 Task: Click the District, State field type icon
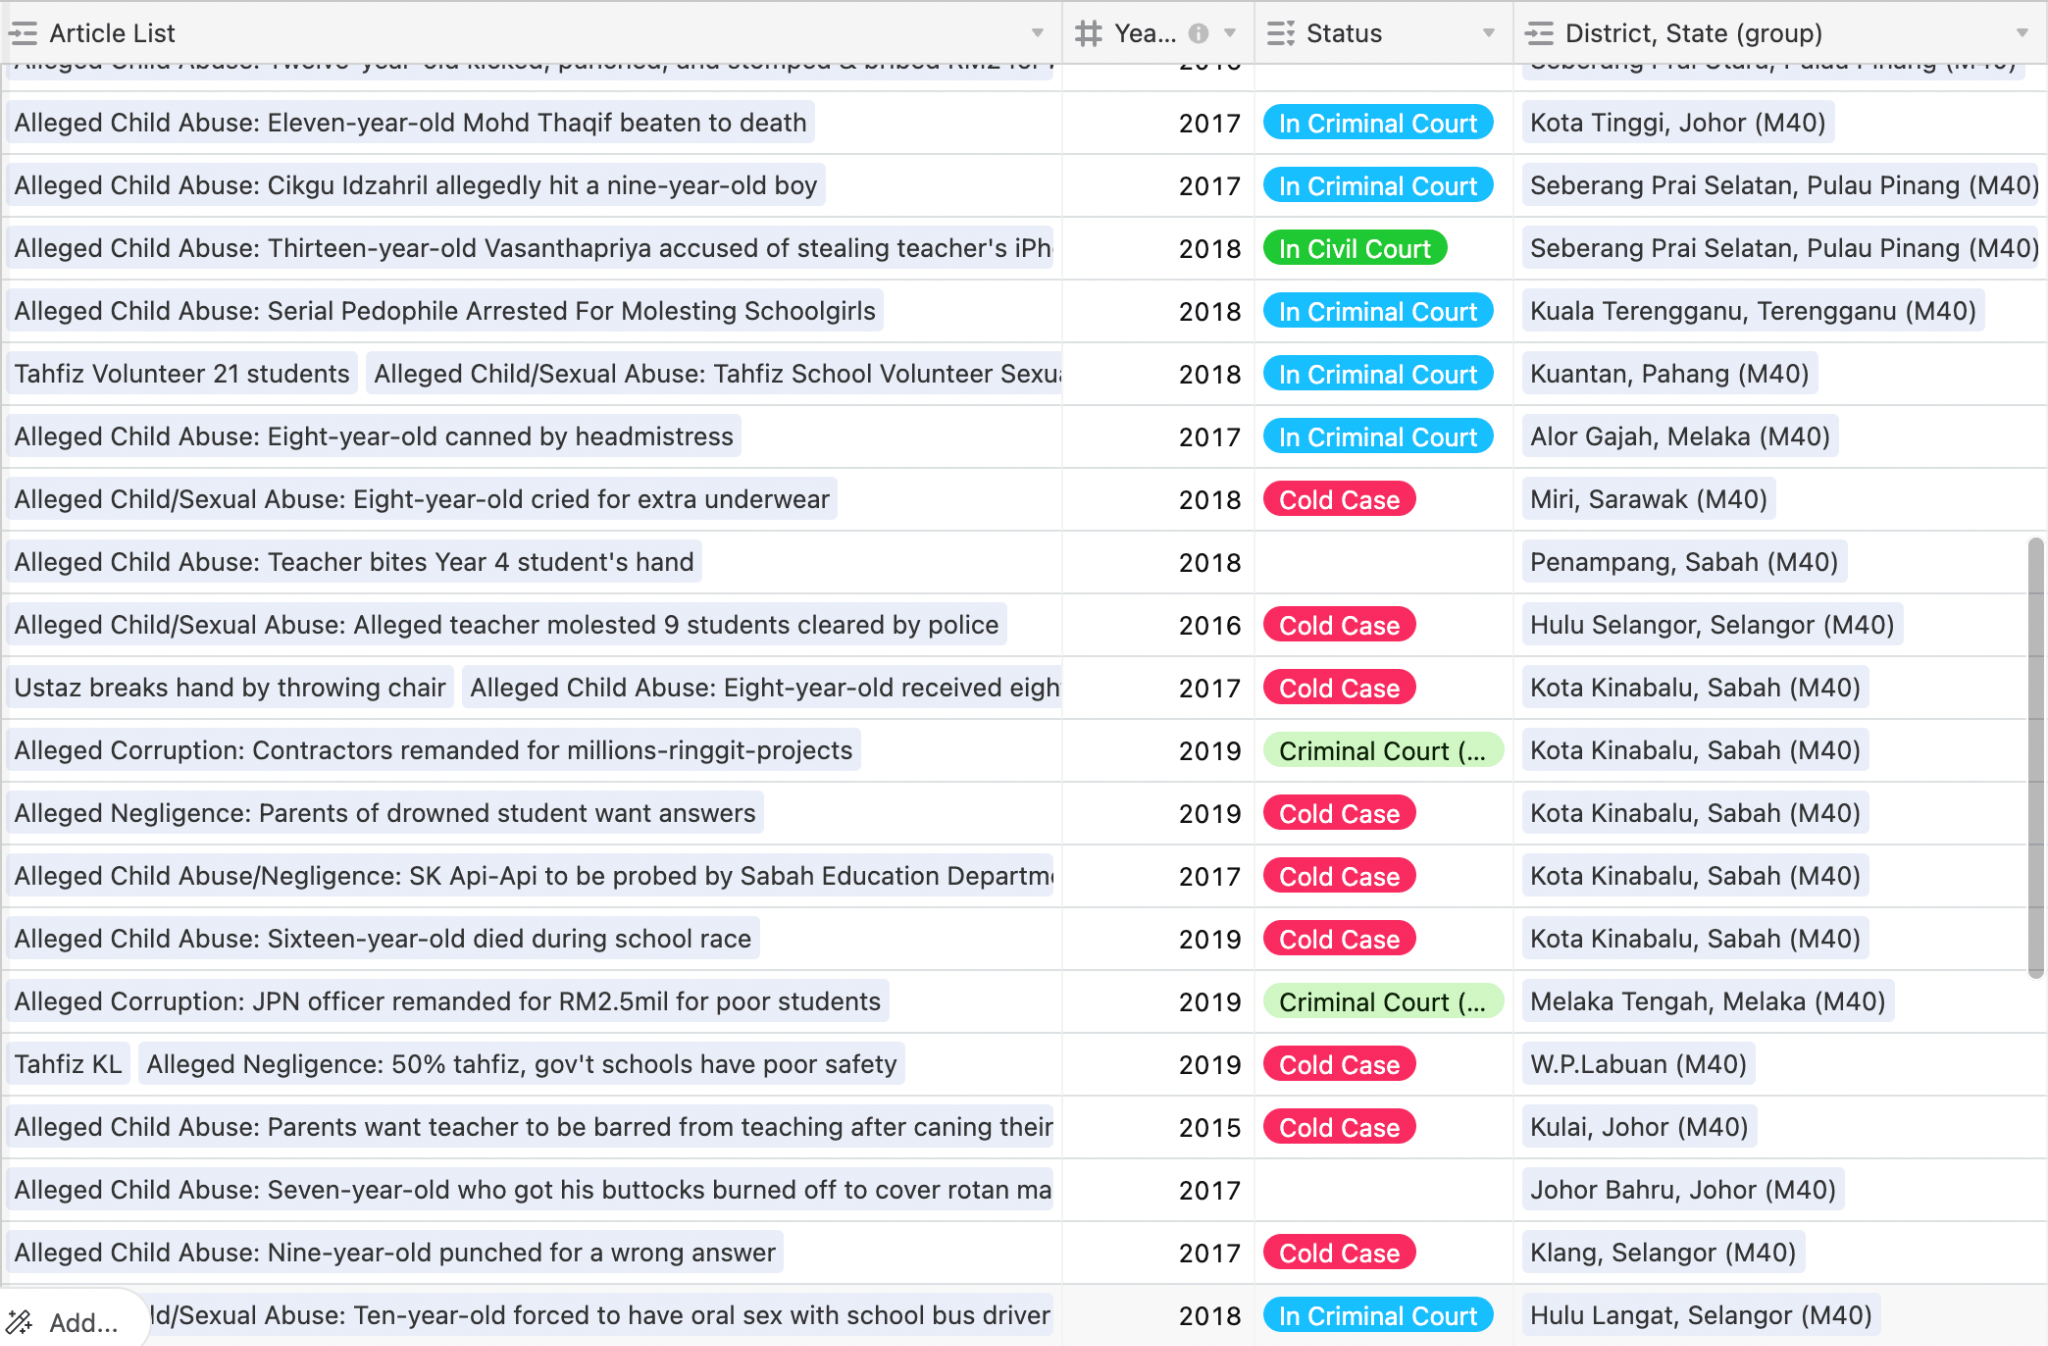point(1540,34)
